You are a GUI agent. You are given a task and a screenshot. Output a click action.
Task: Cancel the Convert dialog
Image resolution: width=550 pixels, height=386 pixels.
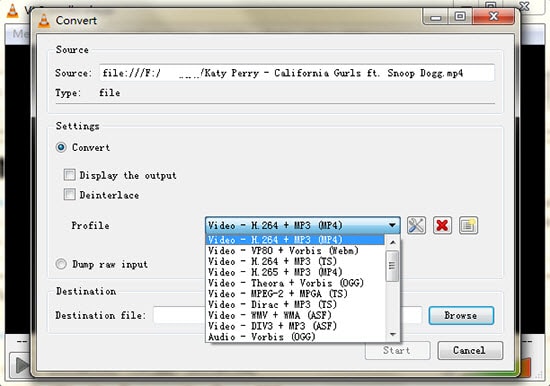click(x=470, y=351)
